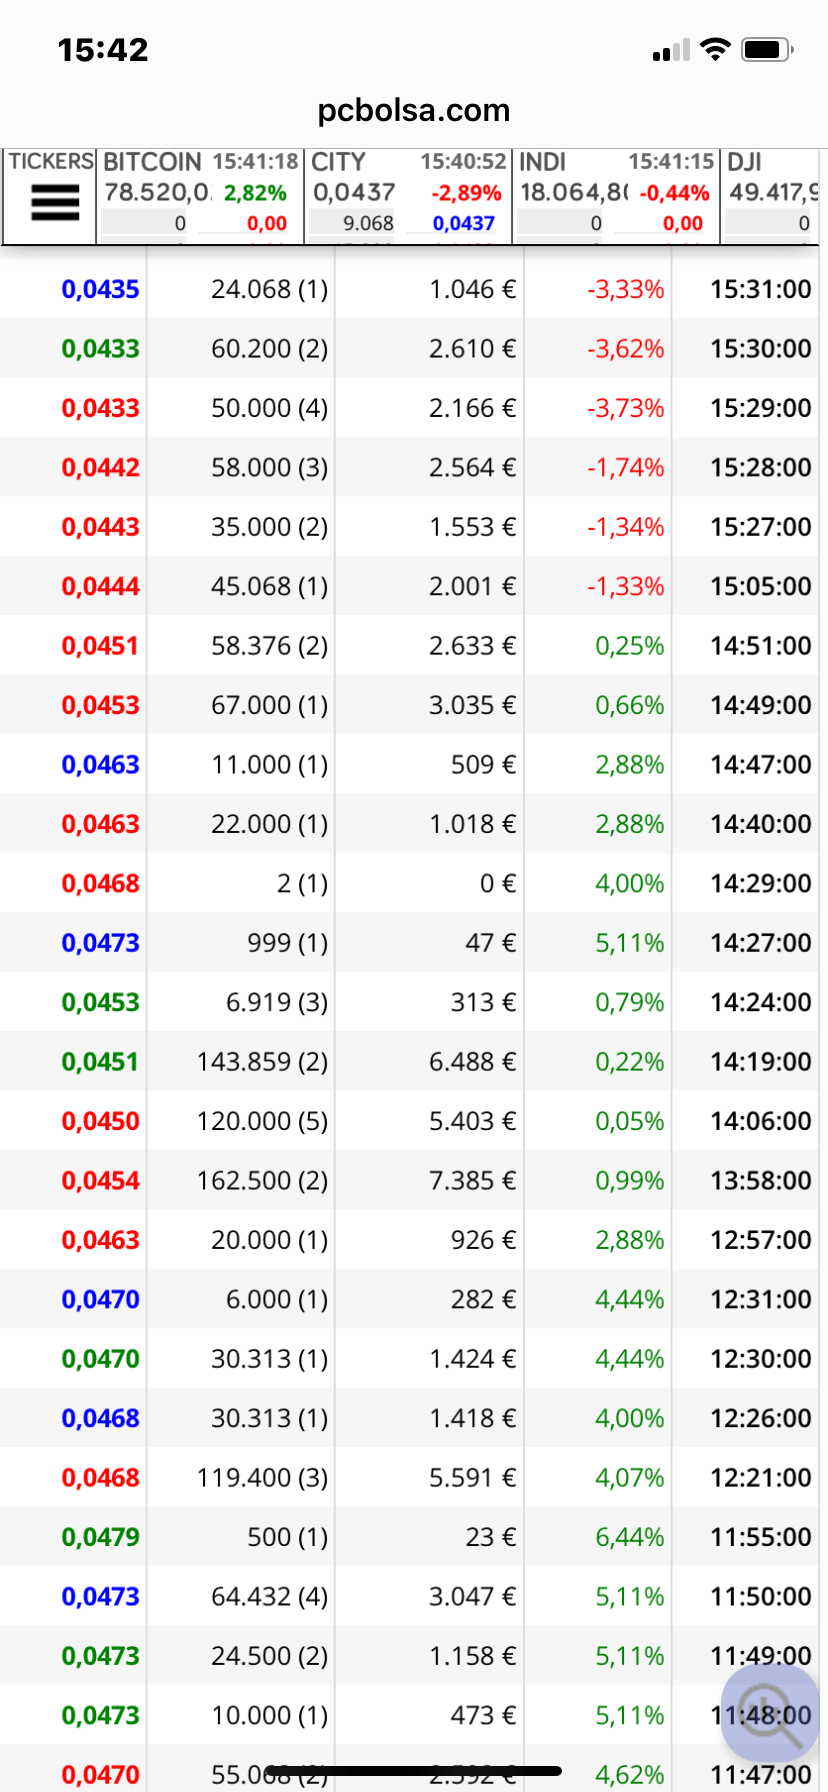This screenshot has height=1792, width=828.
Task: Select price 0,0450
Action: [100, 1121]
